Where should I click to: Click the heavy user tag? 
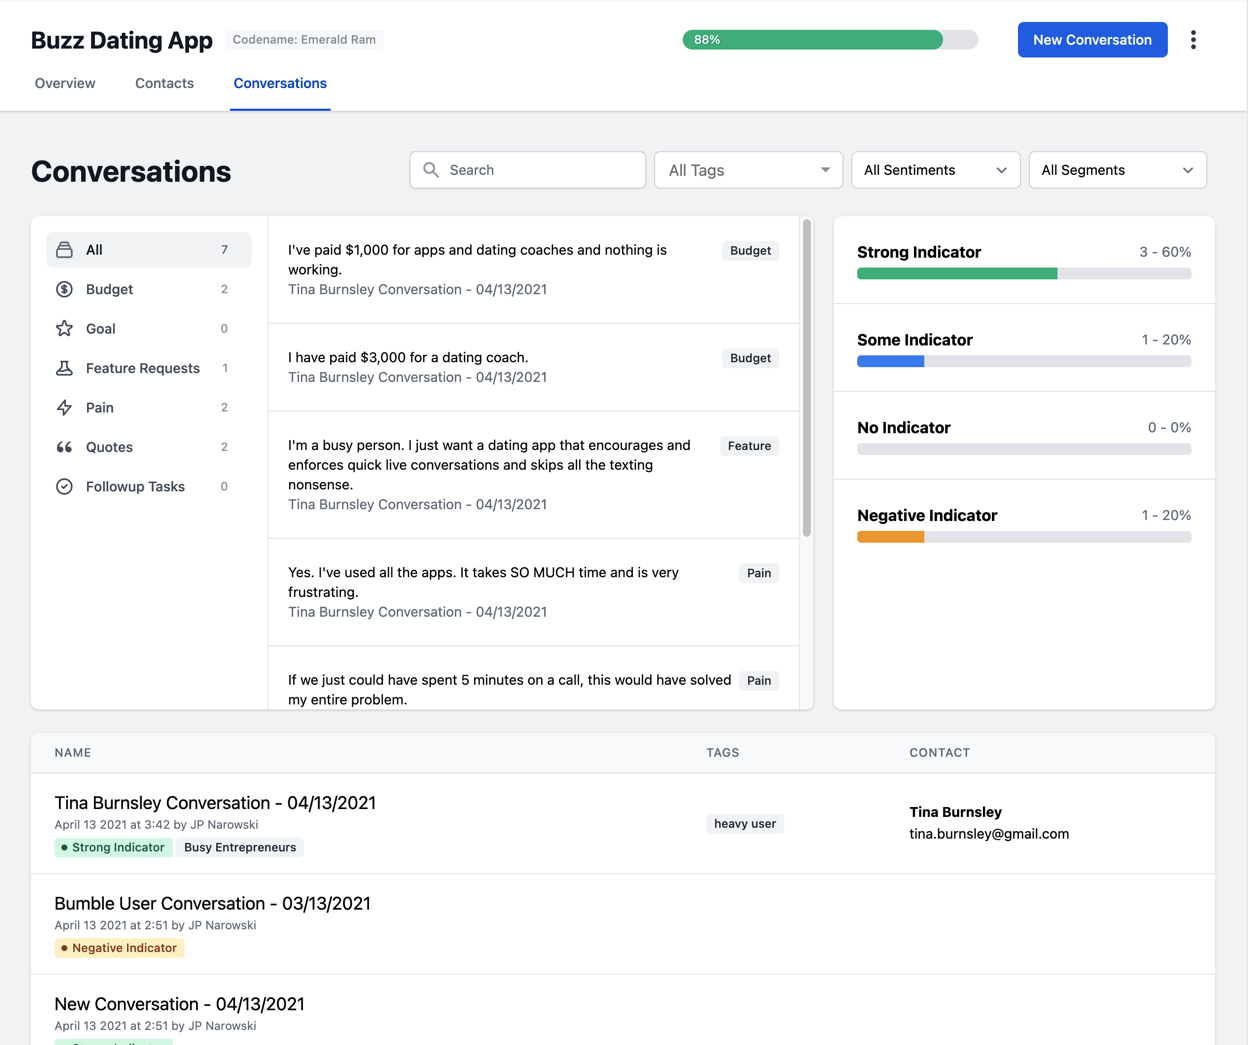pyautogui.click(x=745, y=824)
